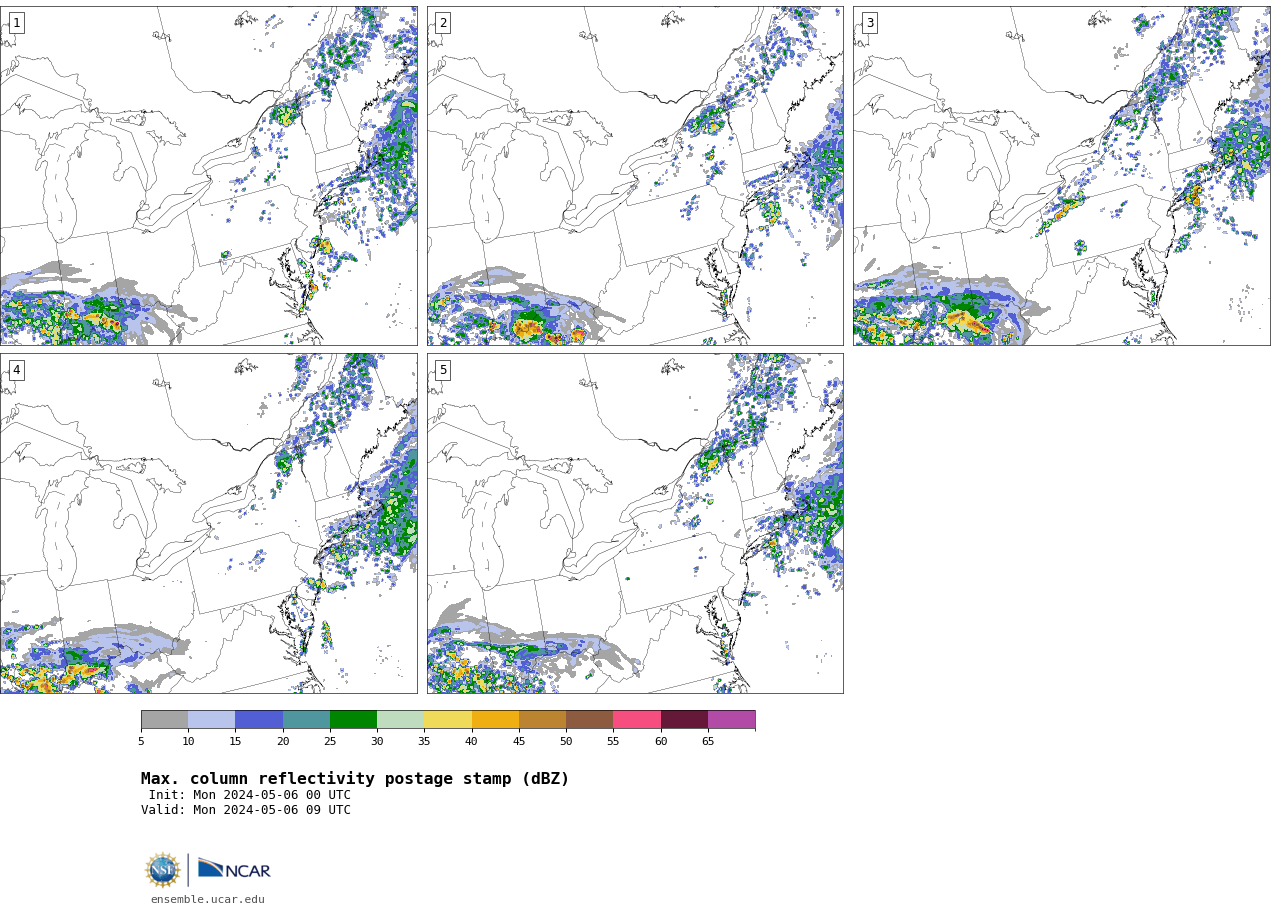Open ensemble member 4 reflectivity map
Screen dimensions: 1280x910
coord(208,523)
